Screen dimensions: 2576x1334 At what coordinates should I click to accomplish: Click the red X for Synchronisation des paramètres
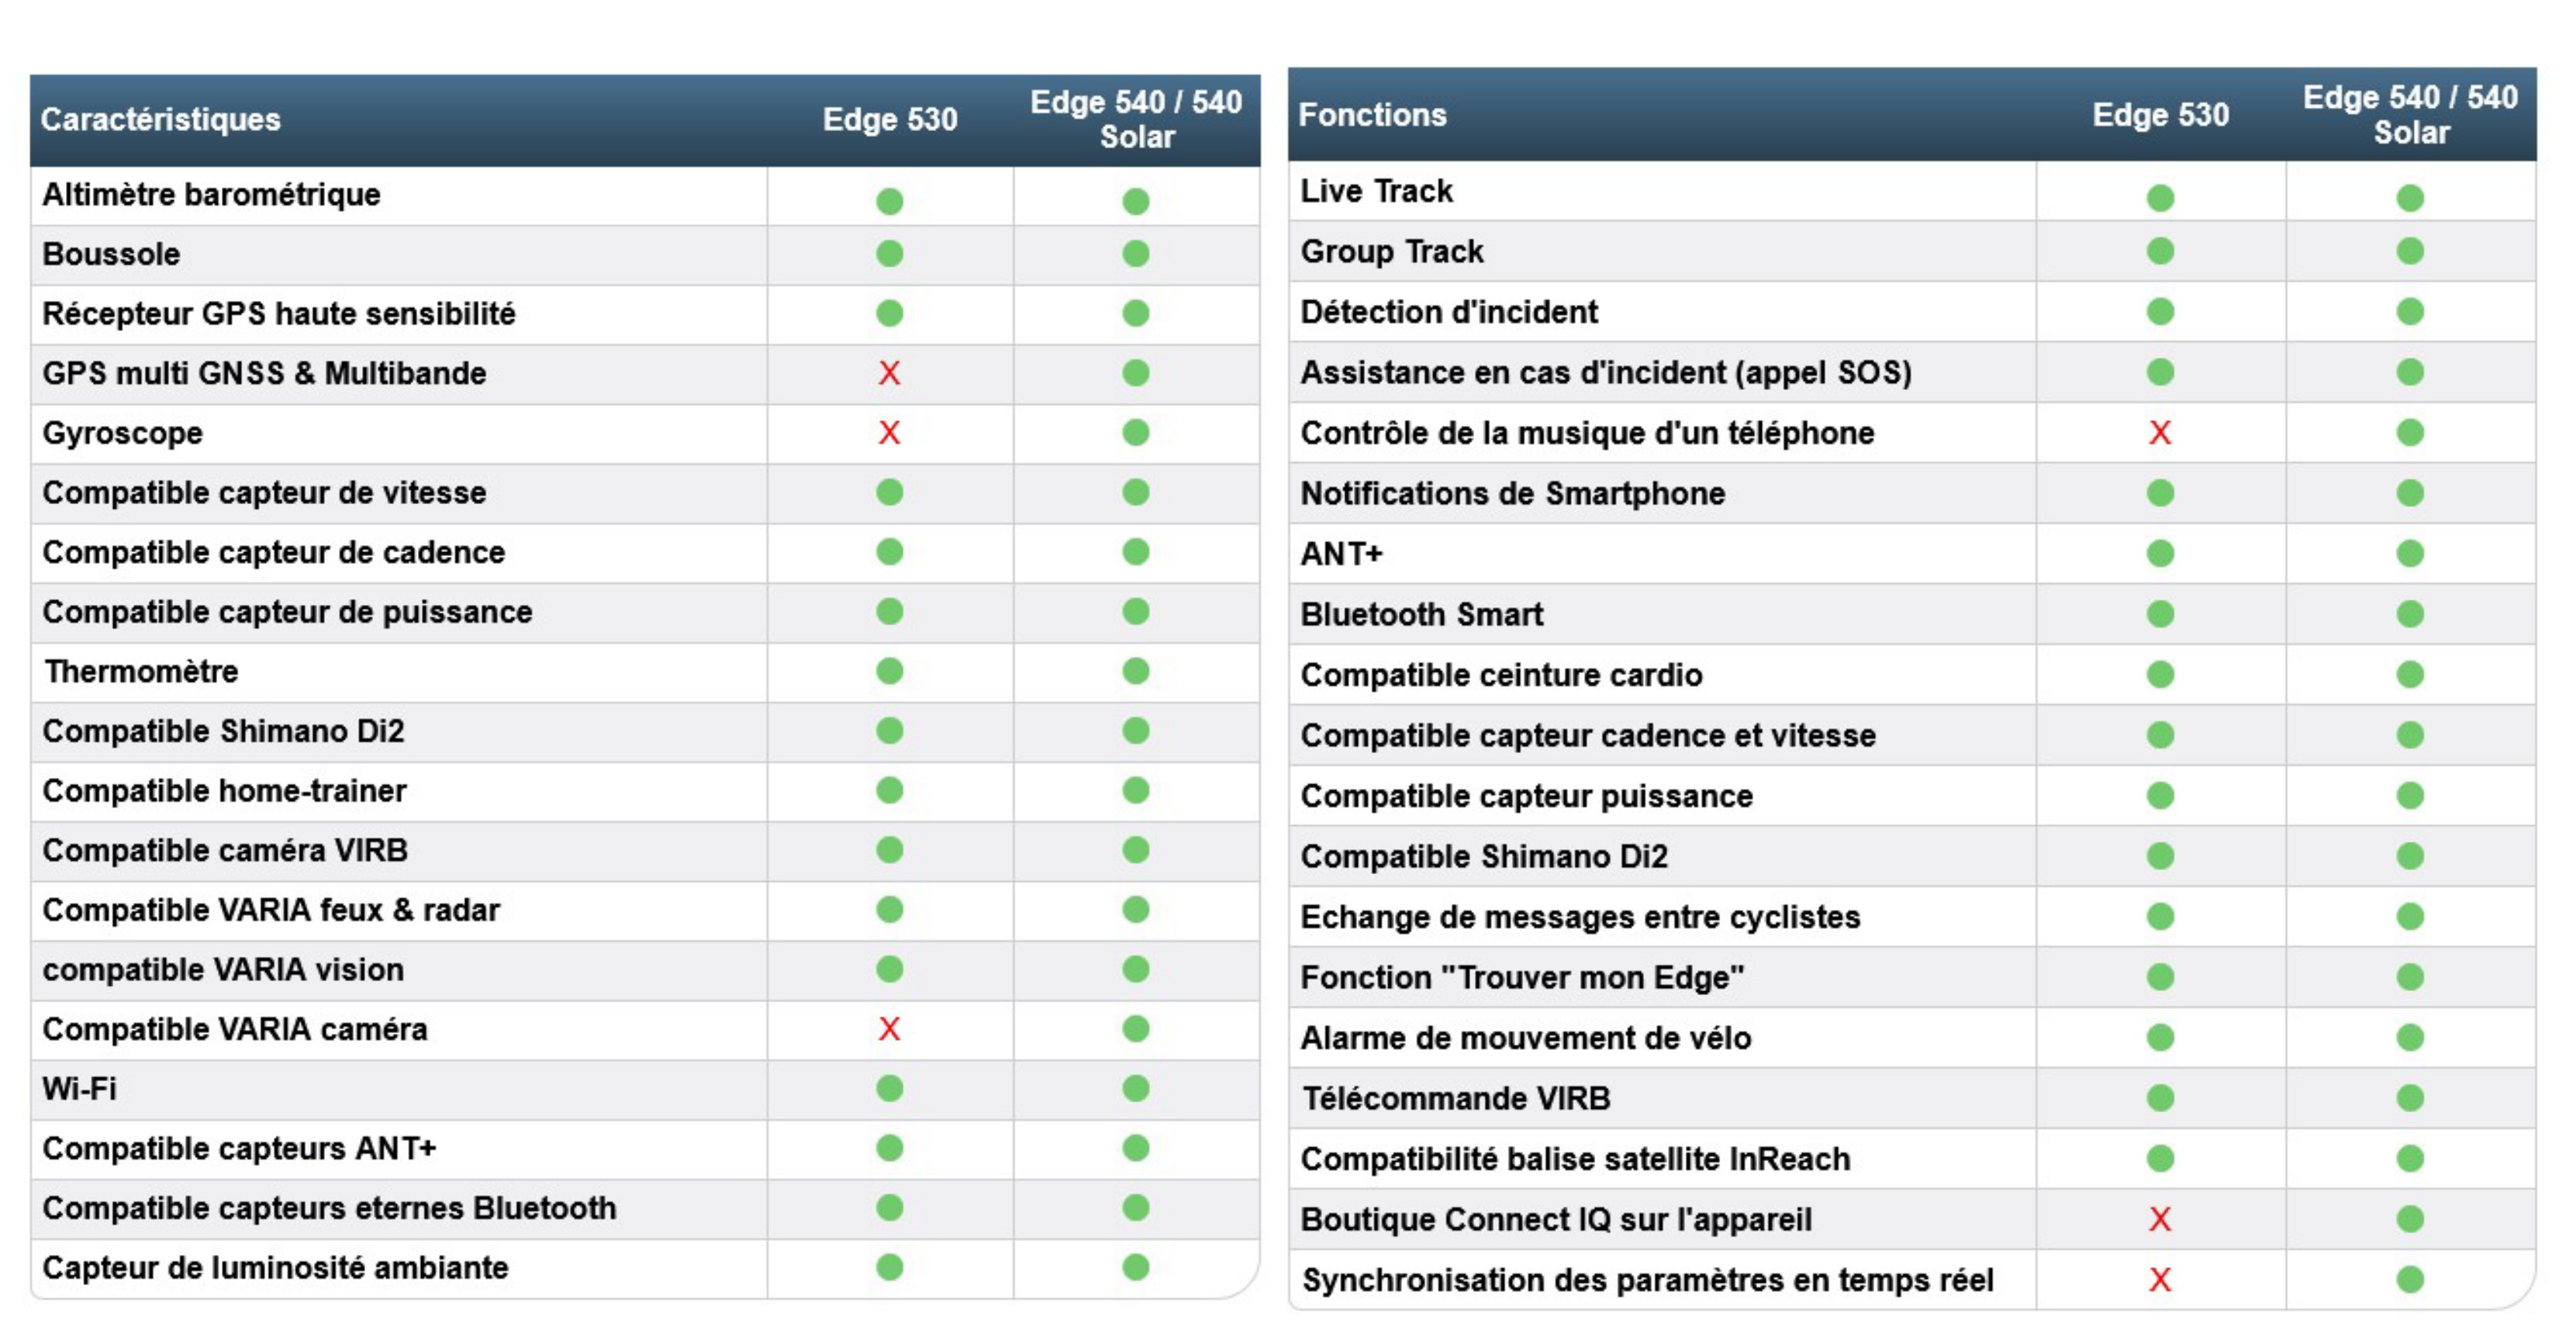(x=2160, y=1279)
